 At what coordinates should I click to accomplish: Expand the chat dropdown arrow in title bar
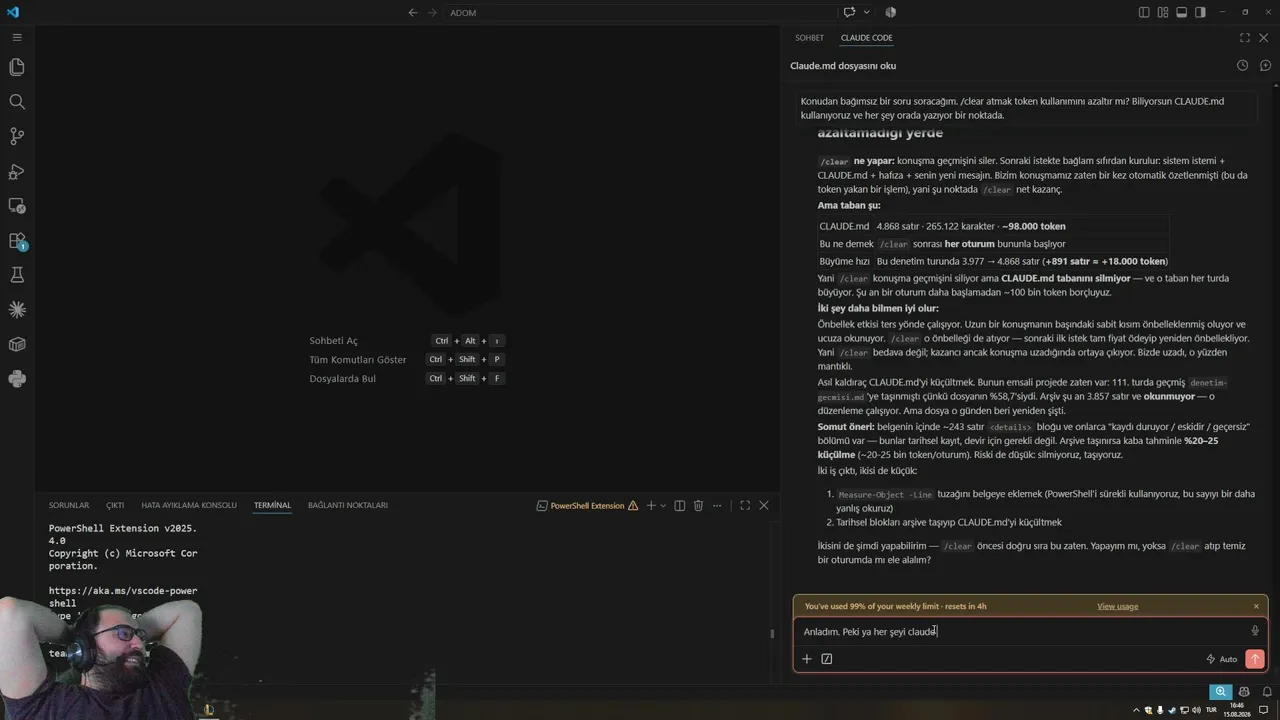(866, 12)
